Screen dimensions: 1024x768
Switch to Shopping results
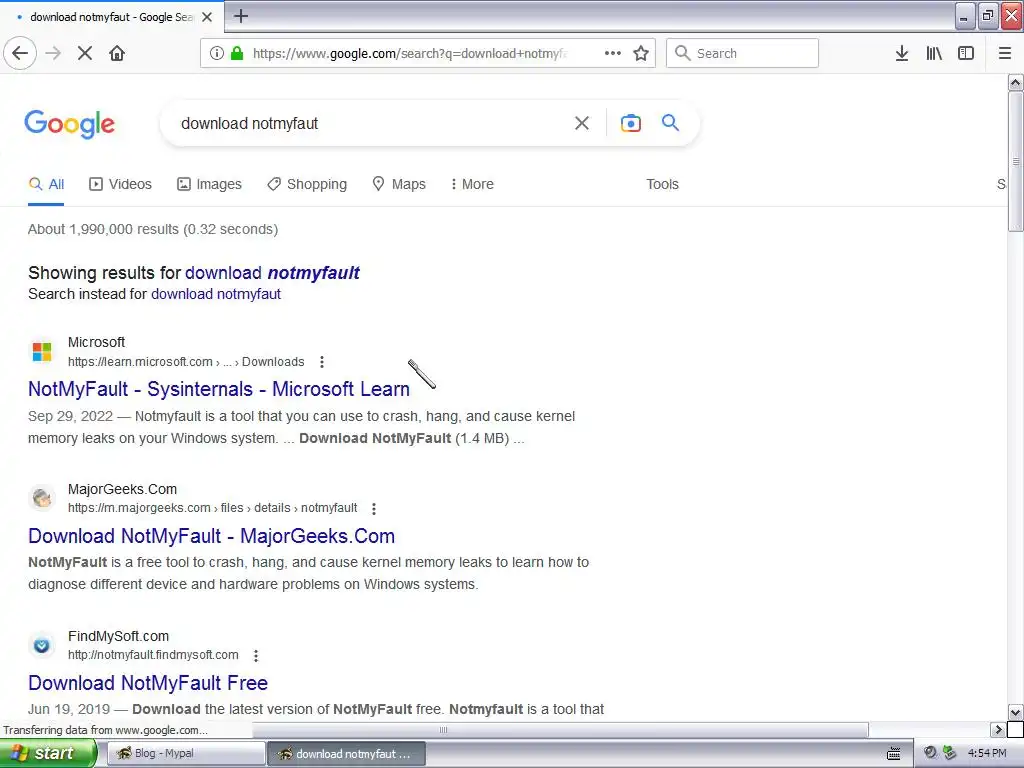coord(307,184)
